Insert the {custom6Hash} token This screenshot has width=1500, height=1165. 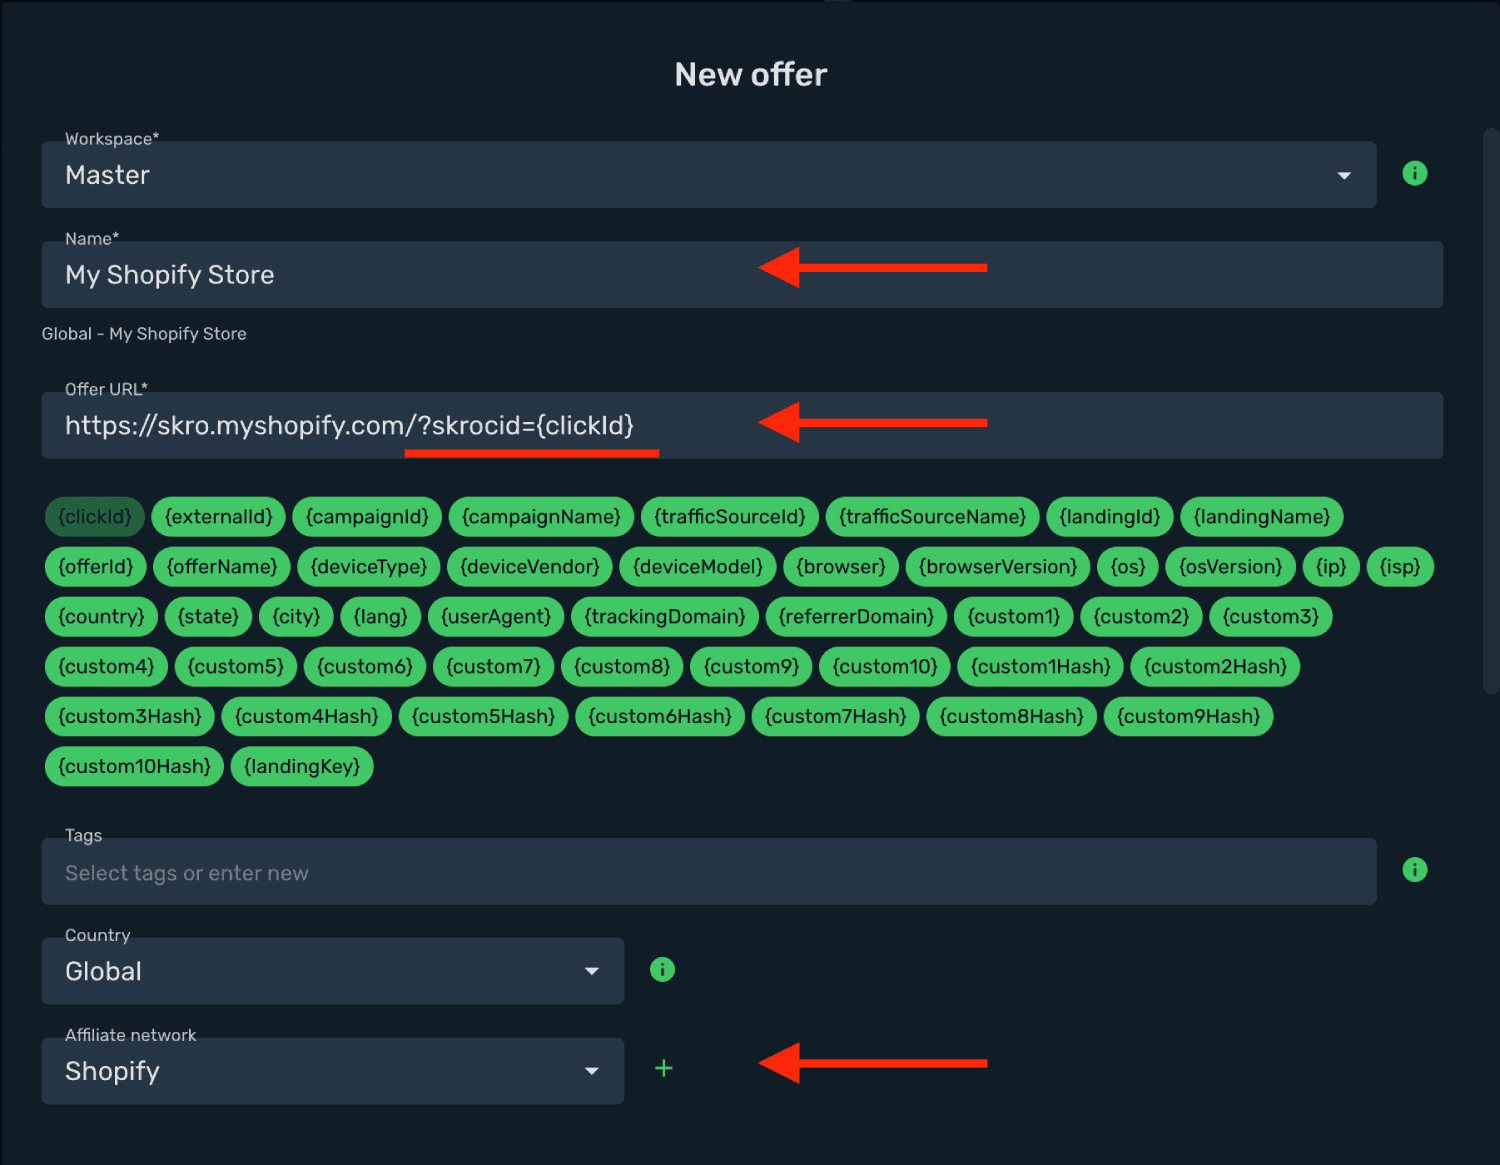(x=660, y=717)
